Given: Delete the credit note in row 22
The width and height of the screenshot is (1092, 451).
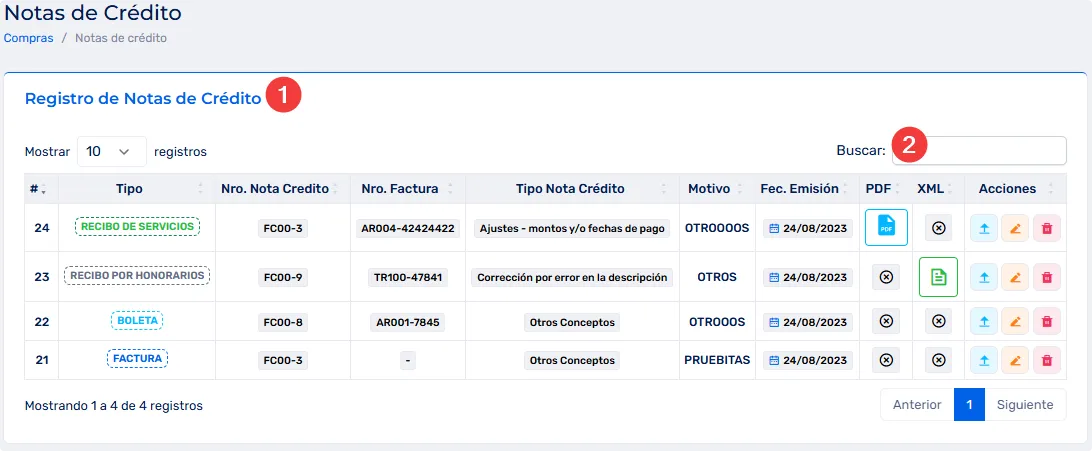Looking at the screenshot, I should point(1046,321).
